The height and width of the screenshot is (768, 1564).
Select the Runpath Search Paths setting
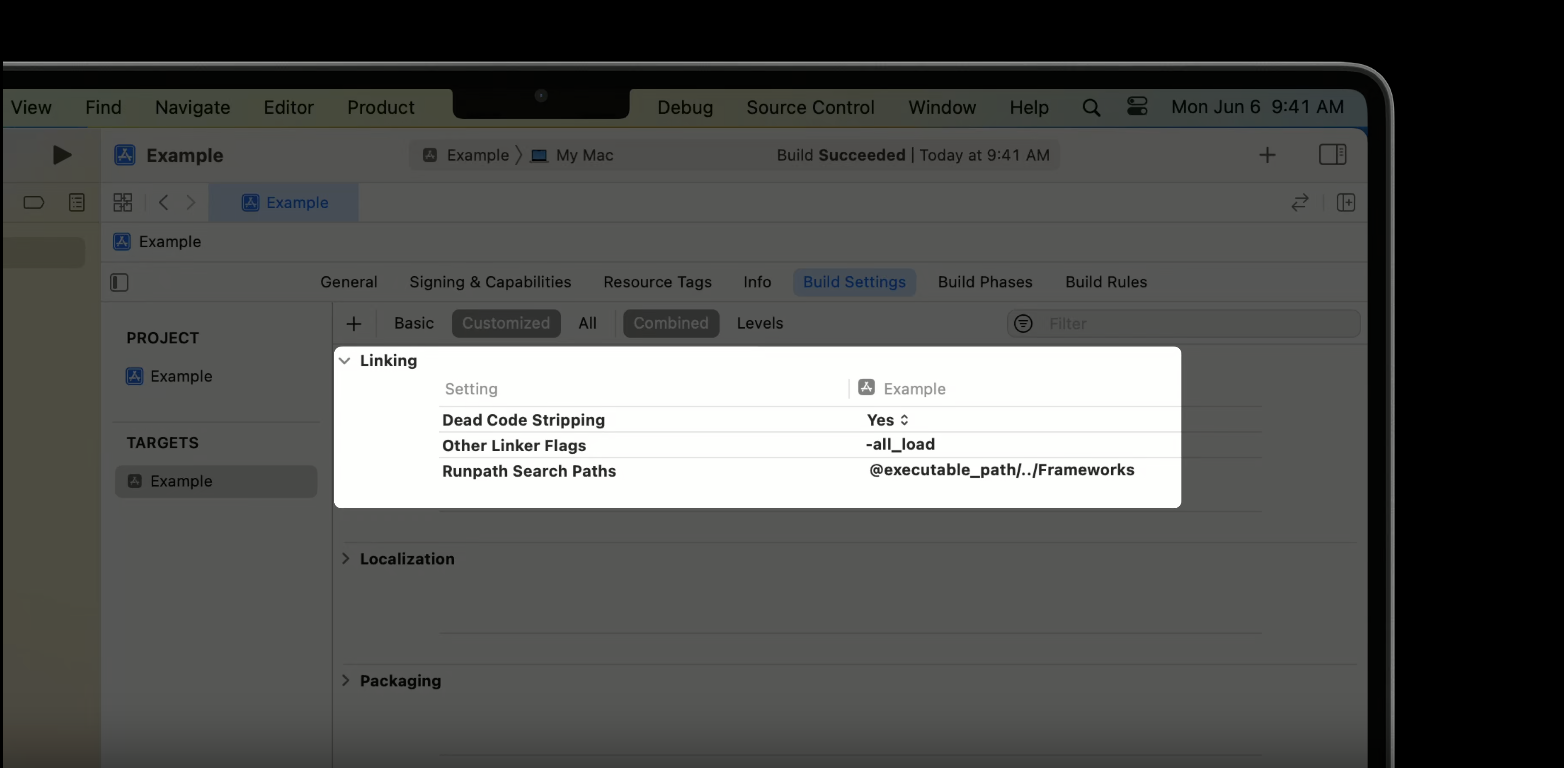[x=529, y=471]
